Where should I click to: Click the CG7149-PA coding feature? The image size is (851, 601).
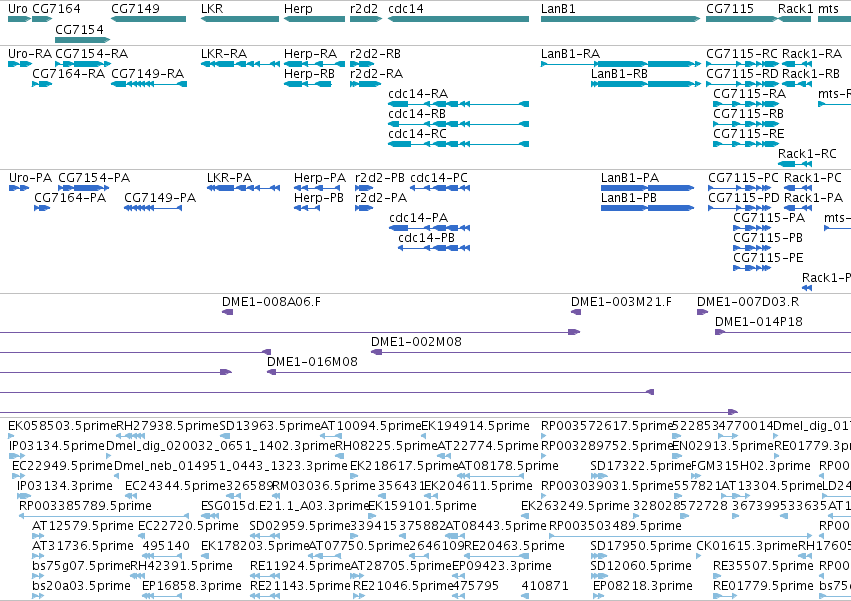pyautogui.click(x=153, y=208)
